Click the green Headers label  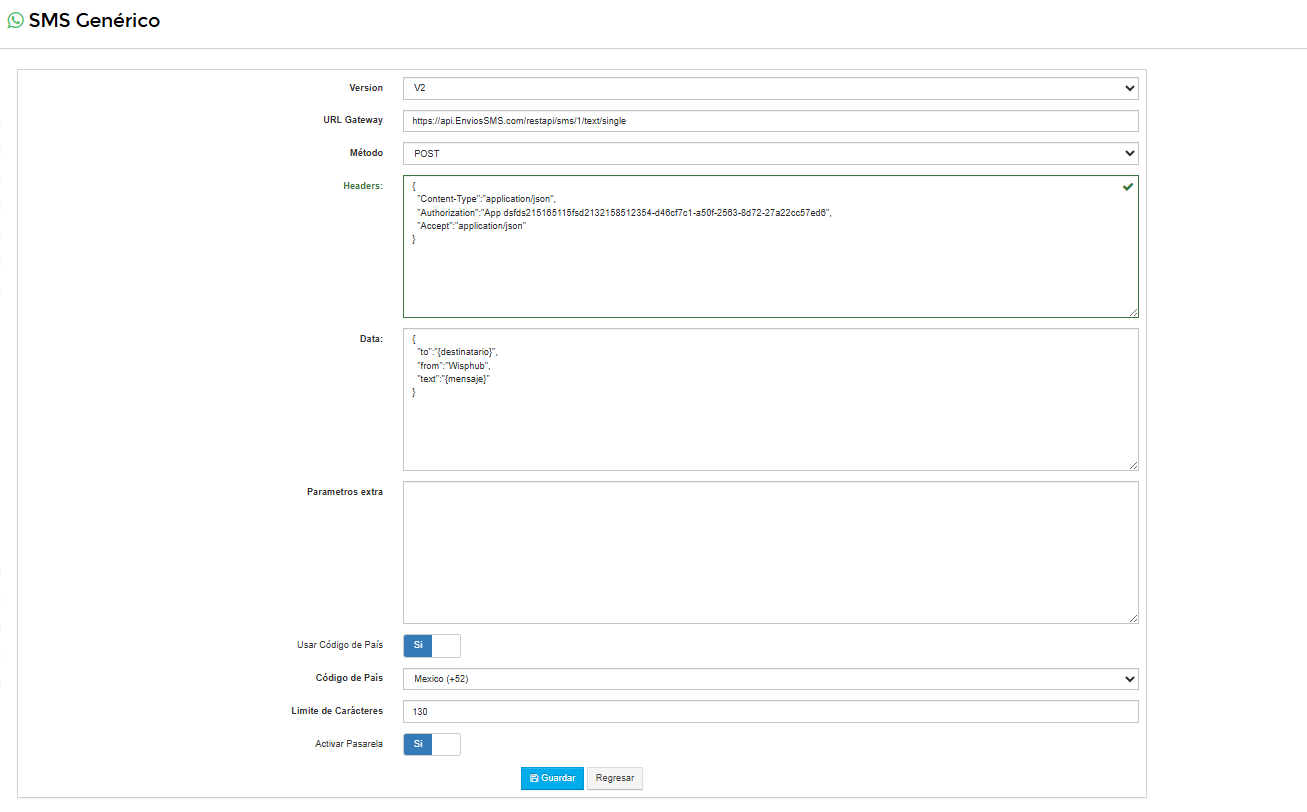coord(362,186)
